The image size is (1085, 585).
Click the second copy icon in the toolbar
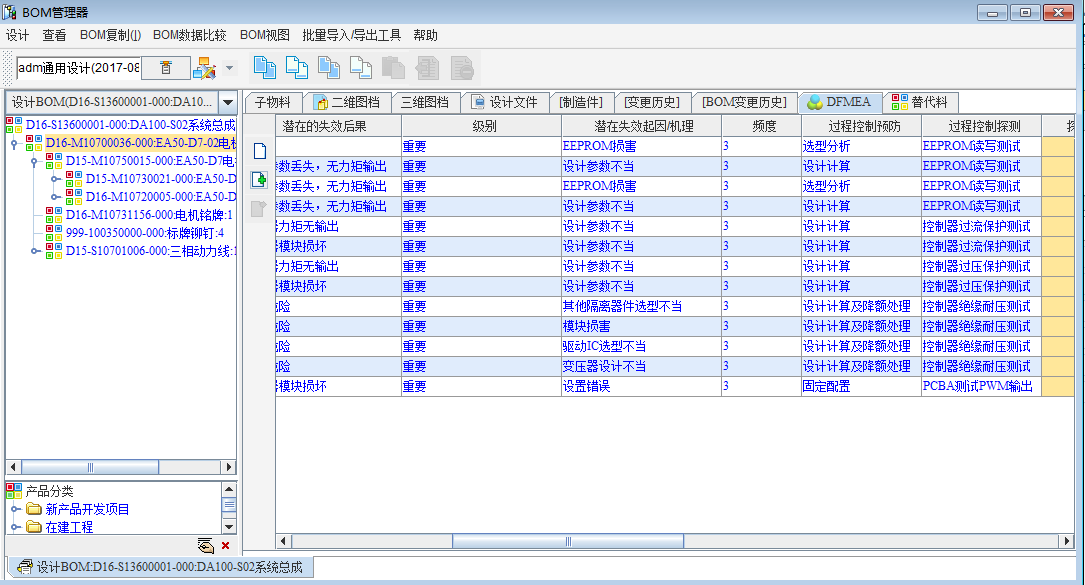(x=296, y=68)
